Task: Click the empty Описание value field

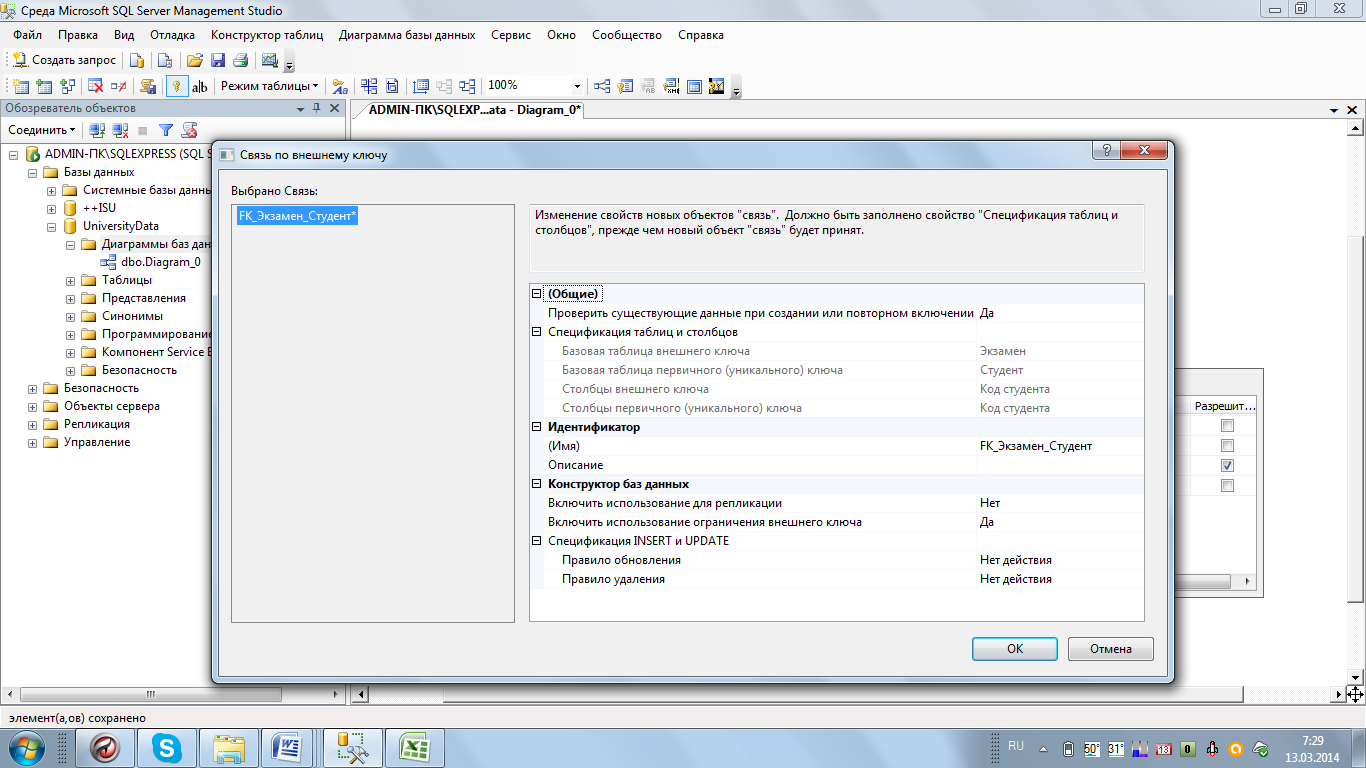Action: [x=1060, y=465]
